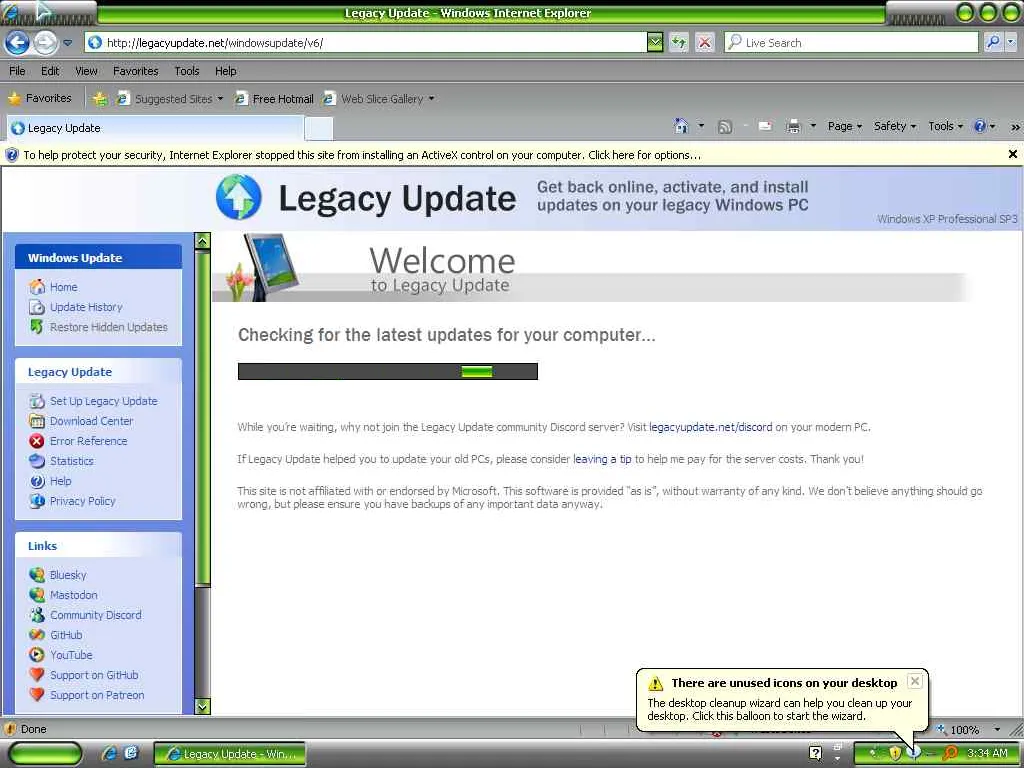Open the File menu
This screenshot has width=1024, height=768.
(18, 71)
